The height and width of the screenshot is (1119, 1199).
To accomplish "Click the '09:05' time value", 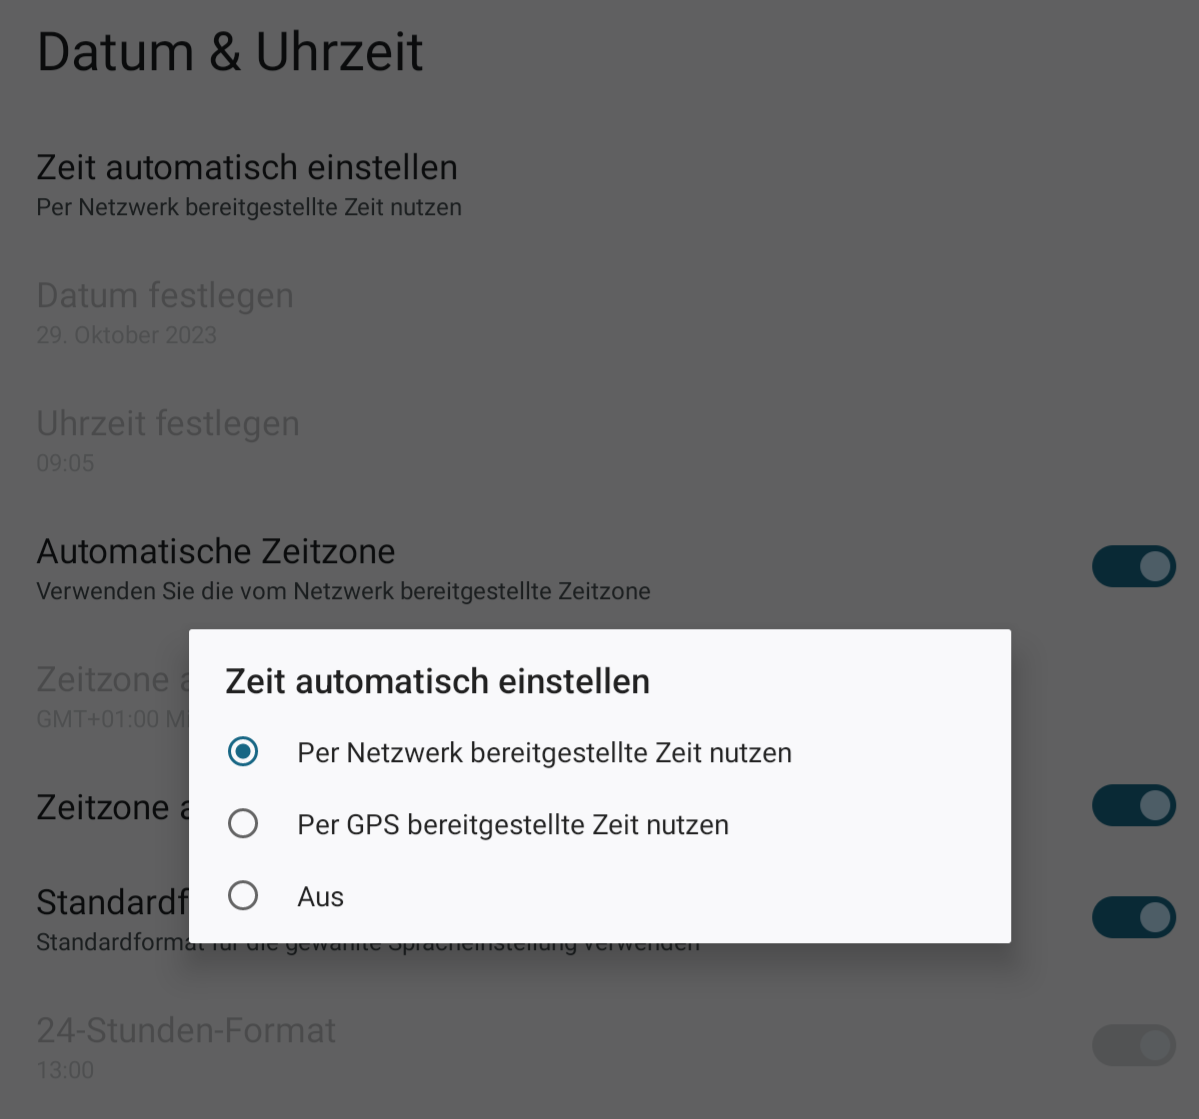I will pyautogui.click(x=65, y=463).
